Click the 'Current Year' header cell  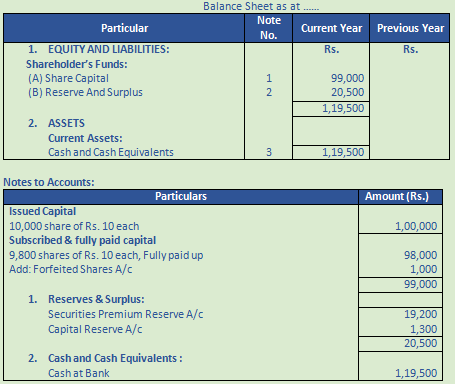[331, 28]
